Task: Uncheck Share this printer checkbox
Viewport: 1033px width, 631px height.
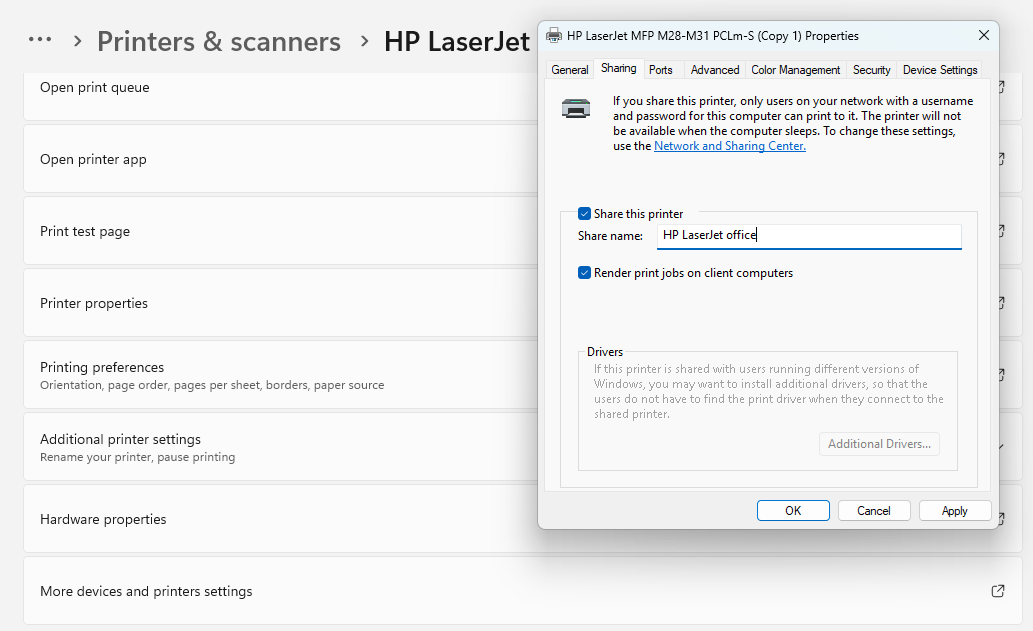Action: 584,213
